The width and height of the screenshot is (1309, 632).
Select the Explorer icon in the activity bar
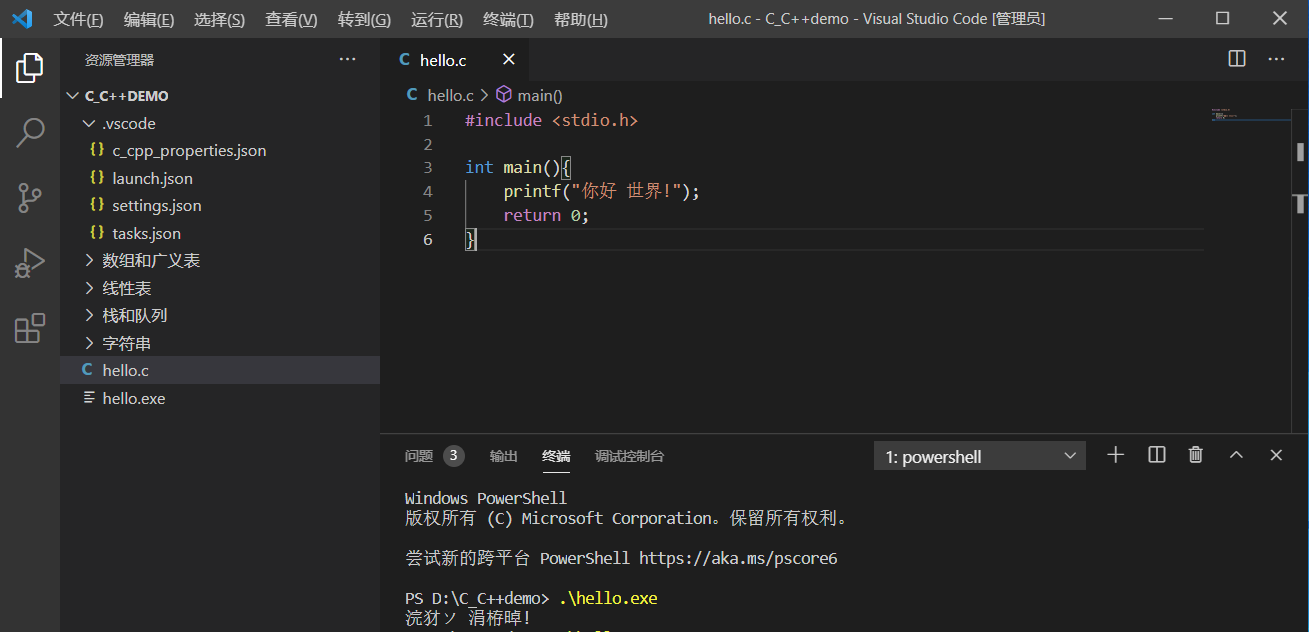[x=29, y=67]
